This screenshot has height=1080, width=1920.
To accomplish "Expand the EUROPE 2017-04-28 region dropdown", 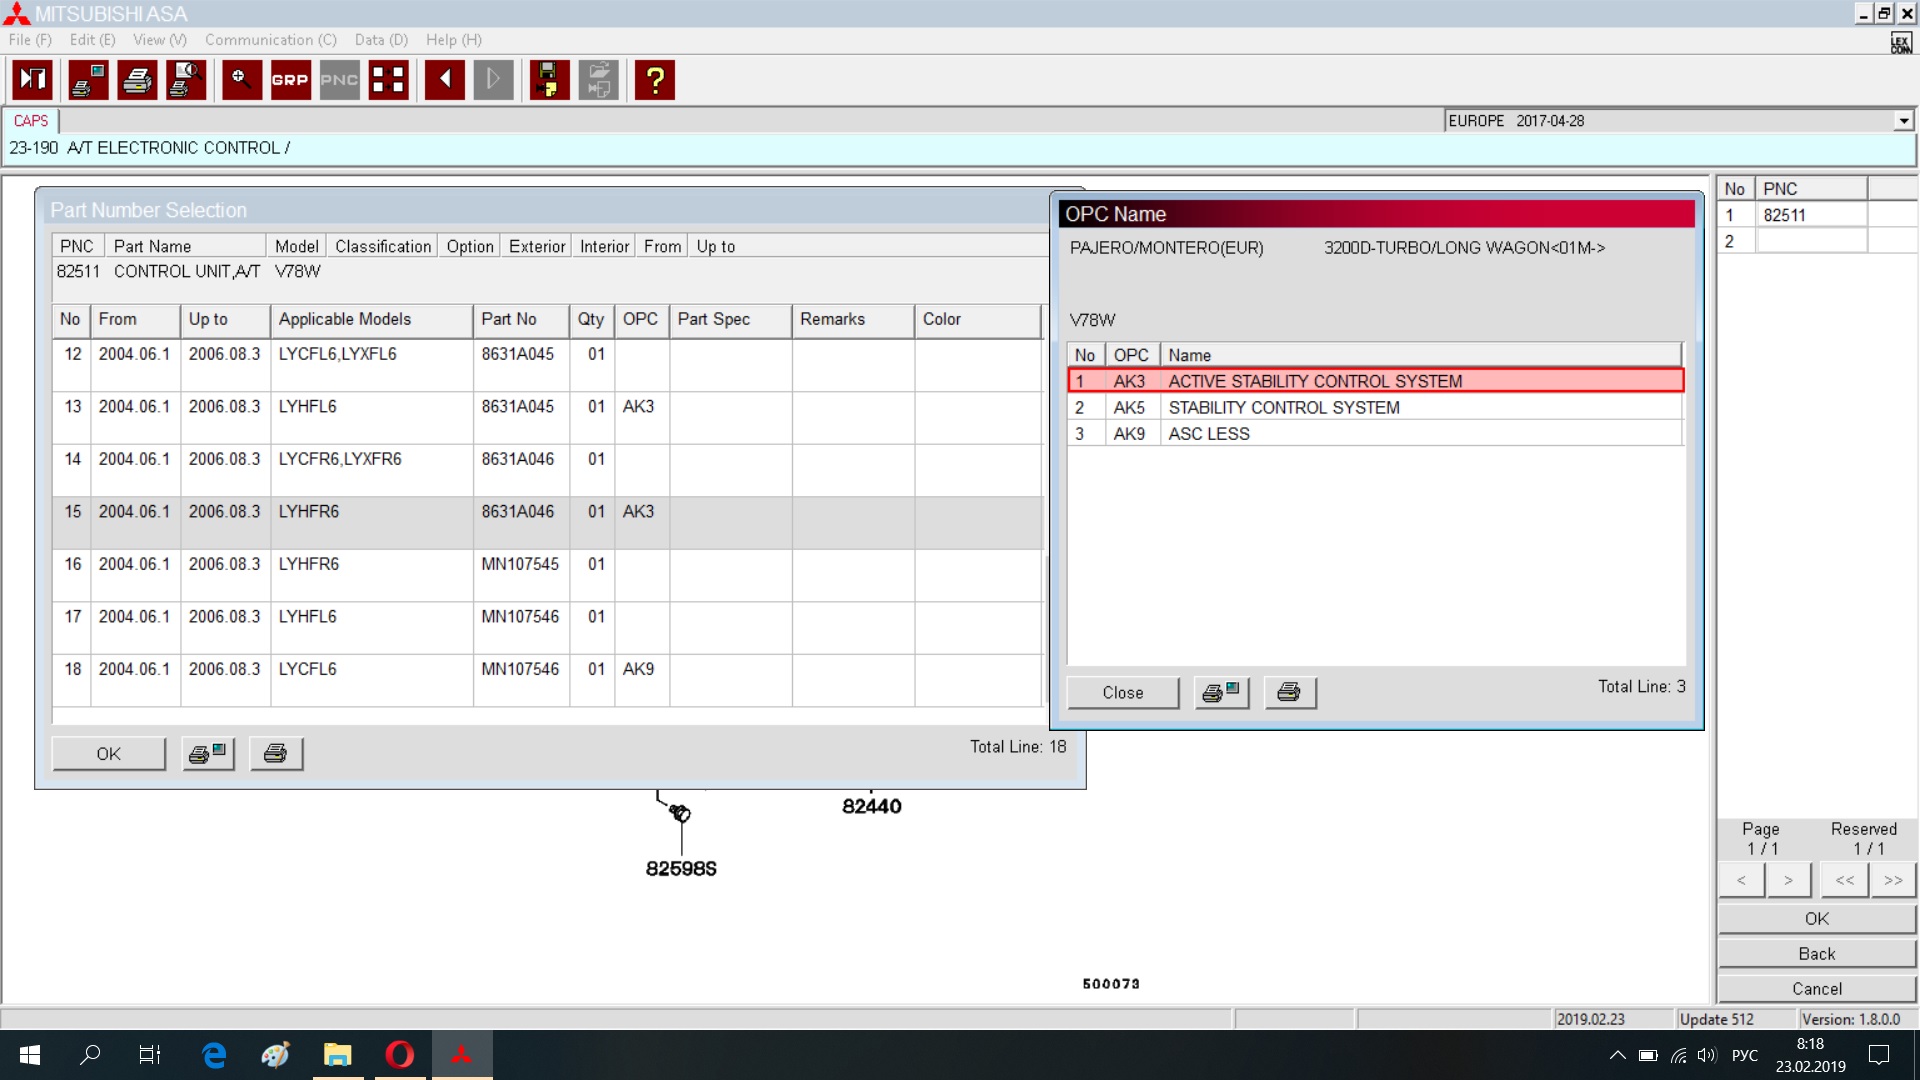I will tap(1903, 121).
